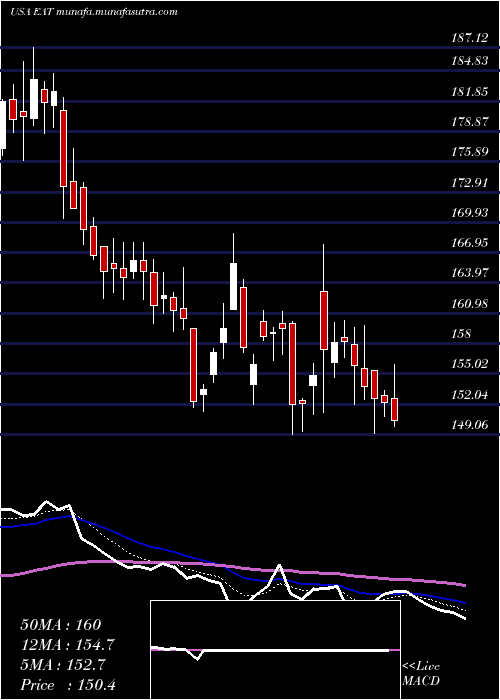This screenshot has height=700, width=500.
Task: Click the 'USA EAT munafa.munafasutra.com' header text
Action: (x=94, y=12)
